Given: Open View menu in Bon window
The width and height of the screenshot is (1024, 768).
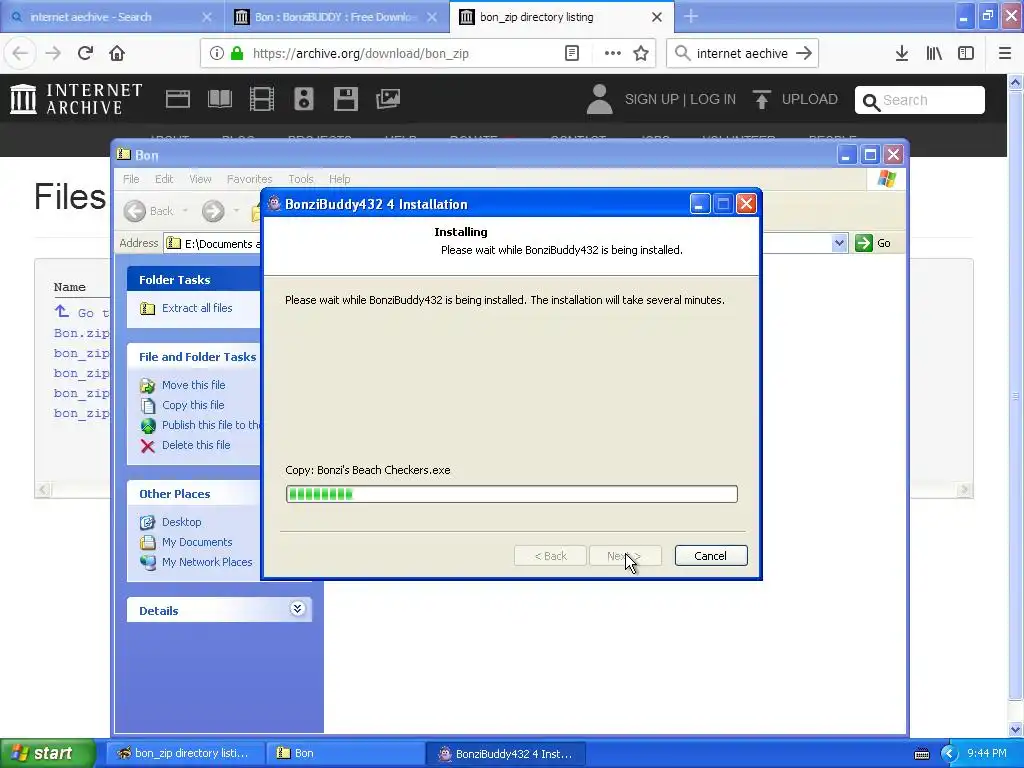Looking at the screenshot, I should click(x=200, y=179).
